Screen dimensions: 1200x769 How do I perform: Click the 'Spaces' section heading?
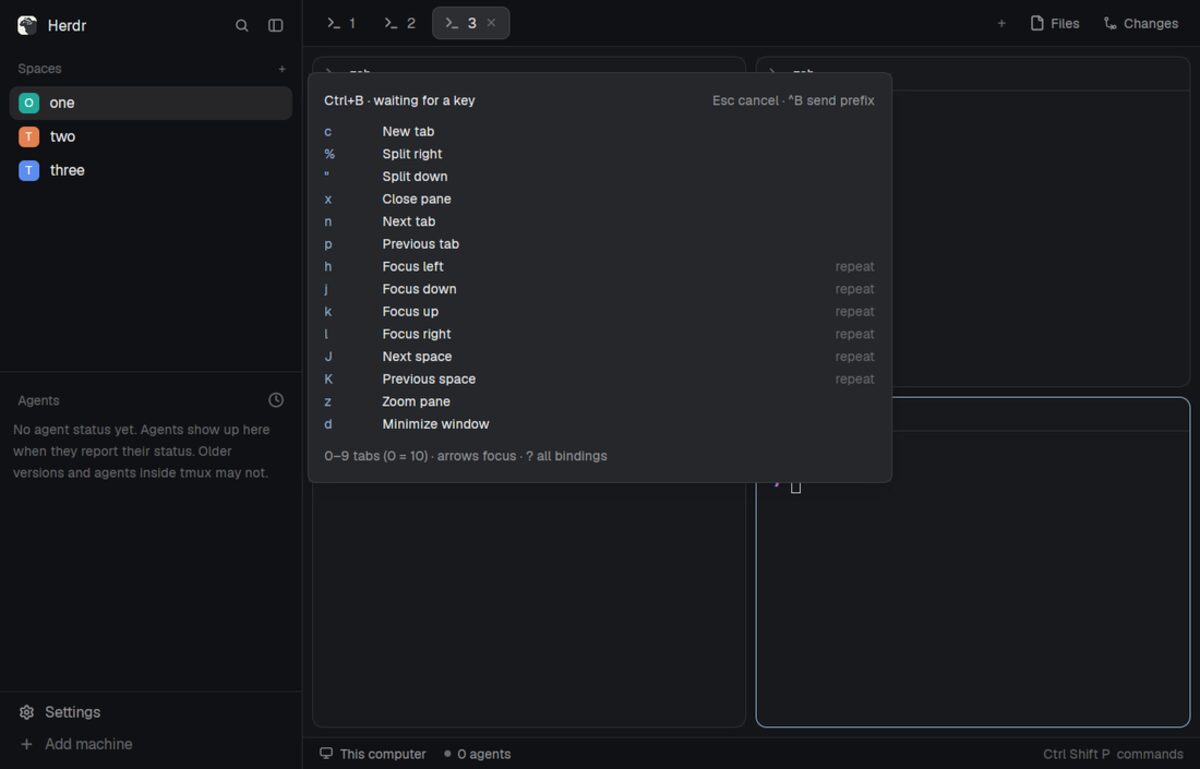point(40,69)
